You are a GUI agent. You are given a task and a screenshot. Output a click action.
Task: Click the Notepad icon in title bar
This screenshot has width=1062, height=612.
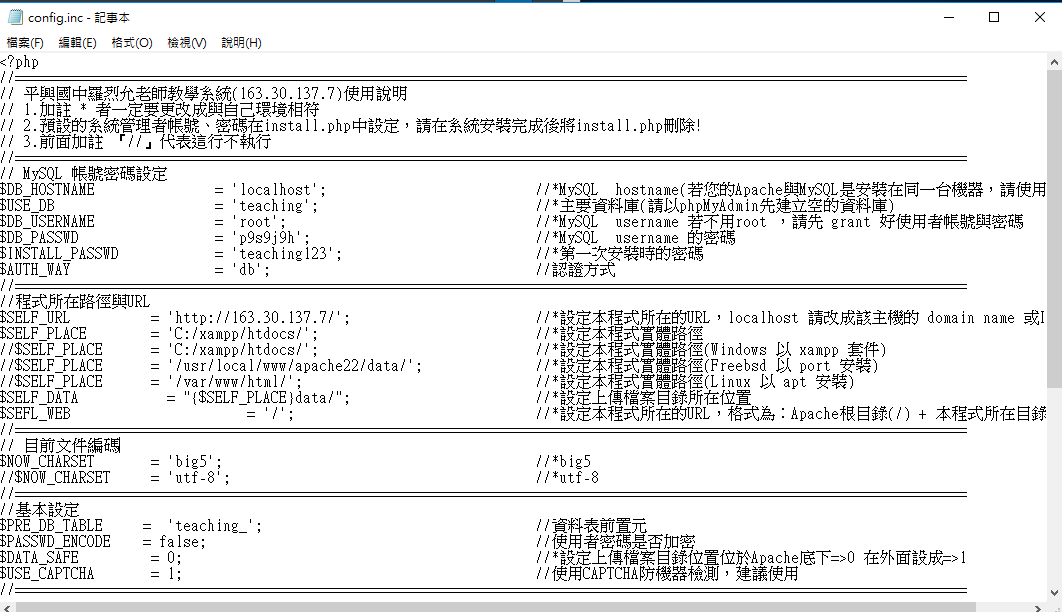[15, 17]
